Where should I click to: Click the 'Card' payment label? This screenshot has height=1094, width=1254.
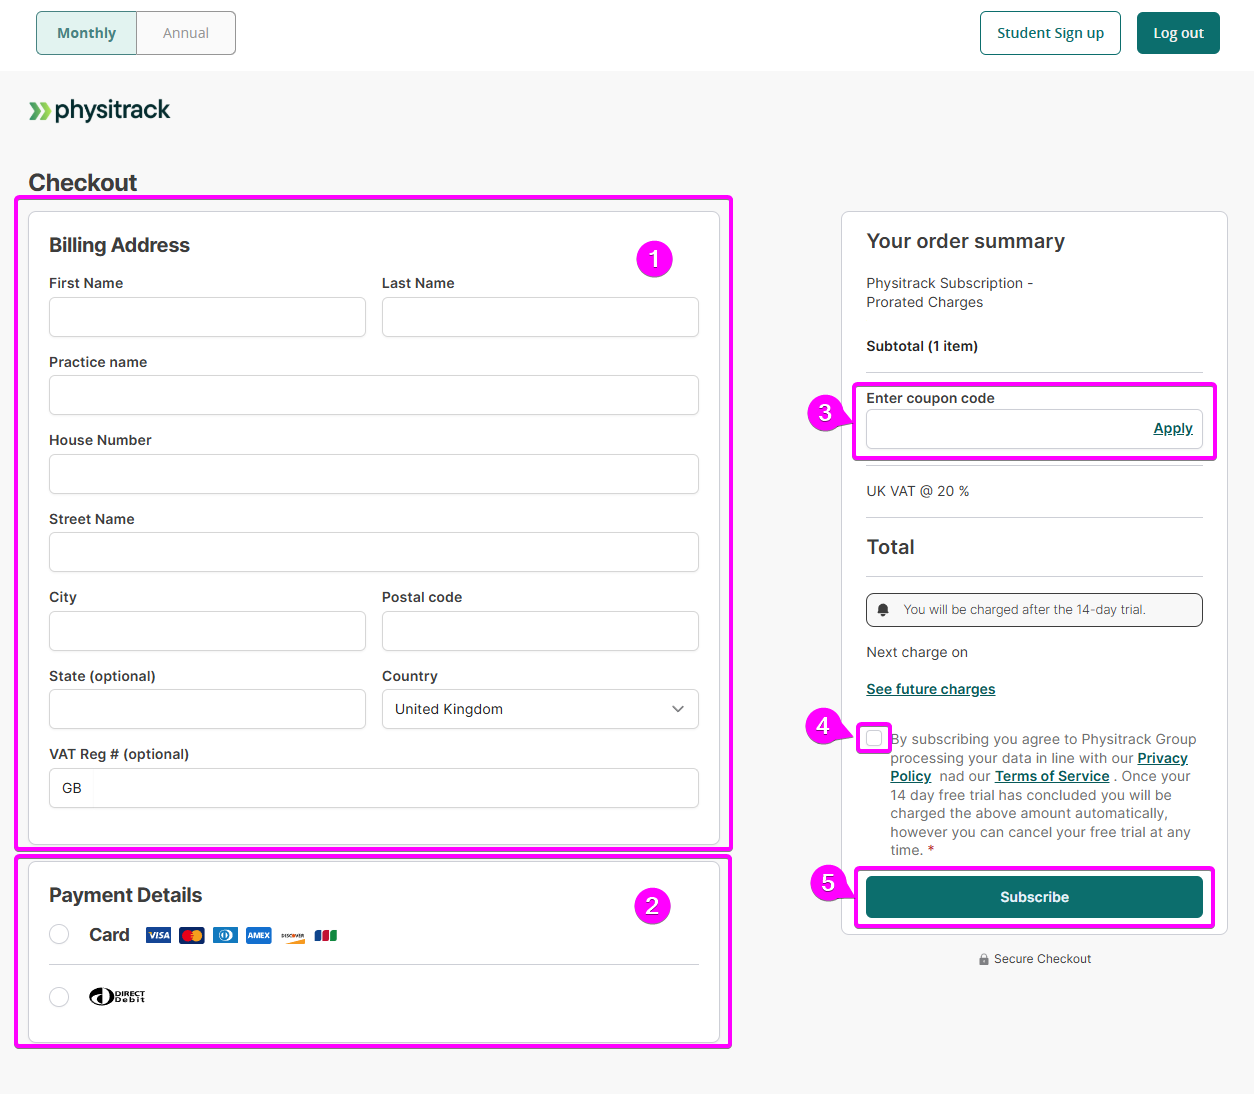pyautogui.click(x=109, y=935)
